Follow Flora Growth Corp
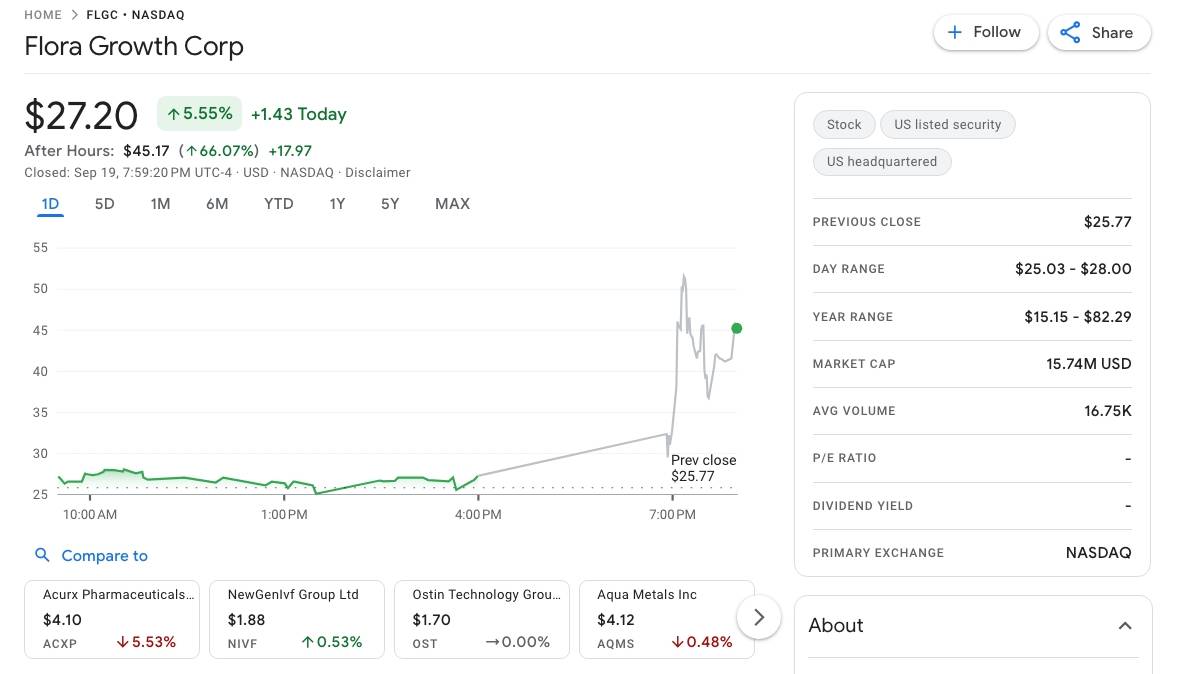The image size is (1182, 674). pyautogui.click(x=986, y=32)
